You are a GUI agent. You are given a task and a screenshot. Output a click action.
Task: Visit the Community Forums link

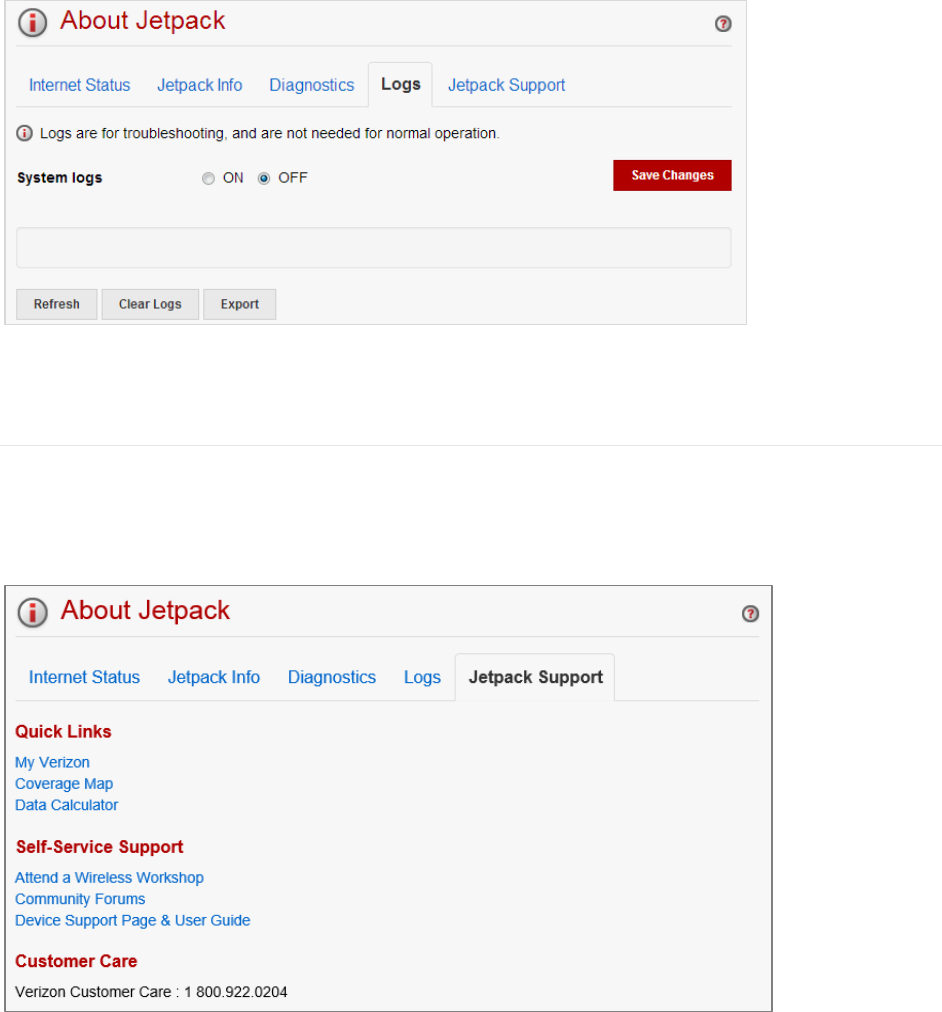click(80, 899)
